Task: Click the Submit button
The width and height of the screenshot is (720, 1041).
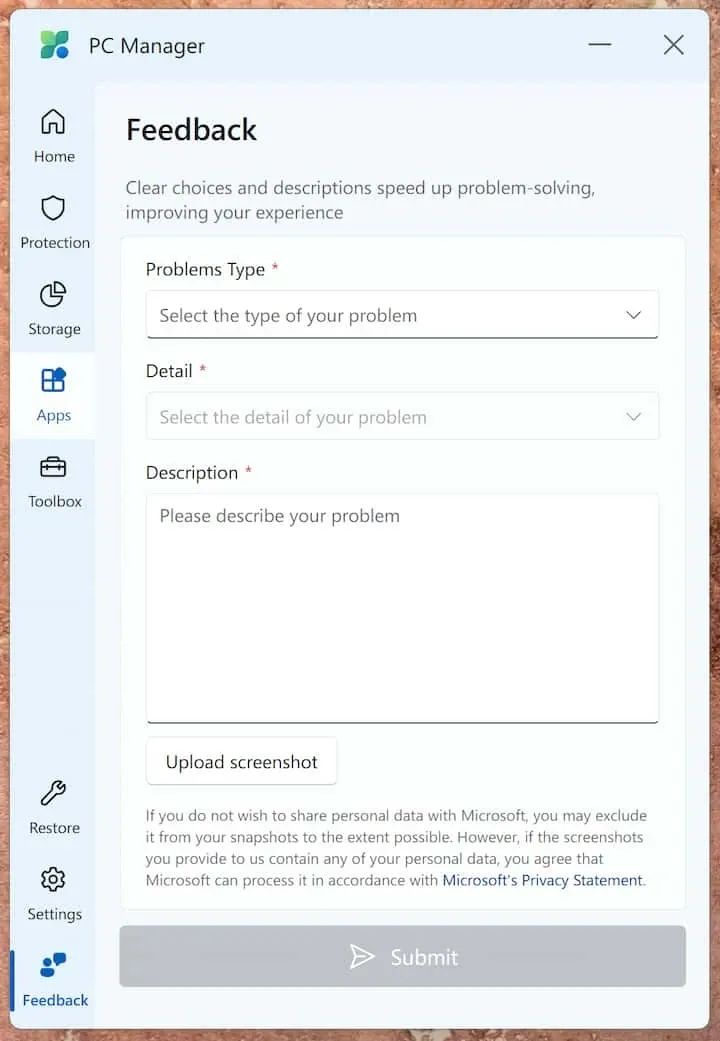Action: [x=403, y=956]
